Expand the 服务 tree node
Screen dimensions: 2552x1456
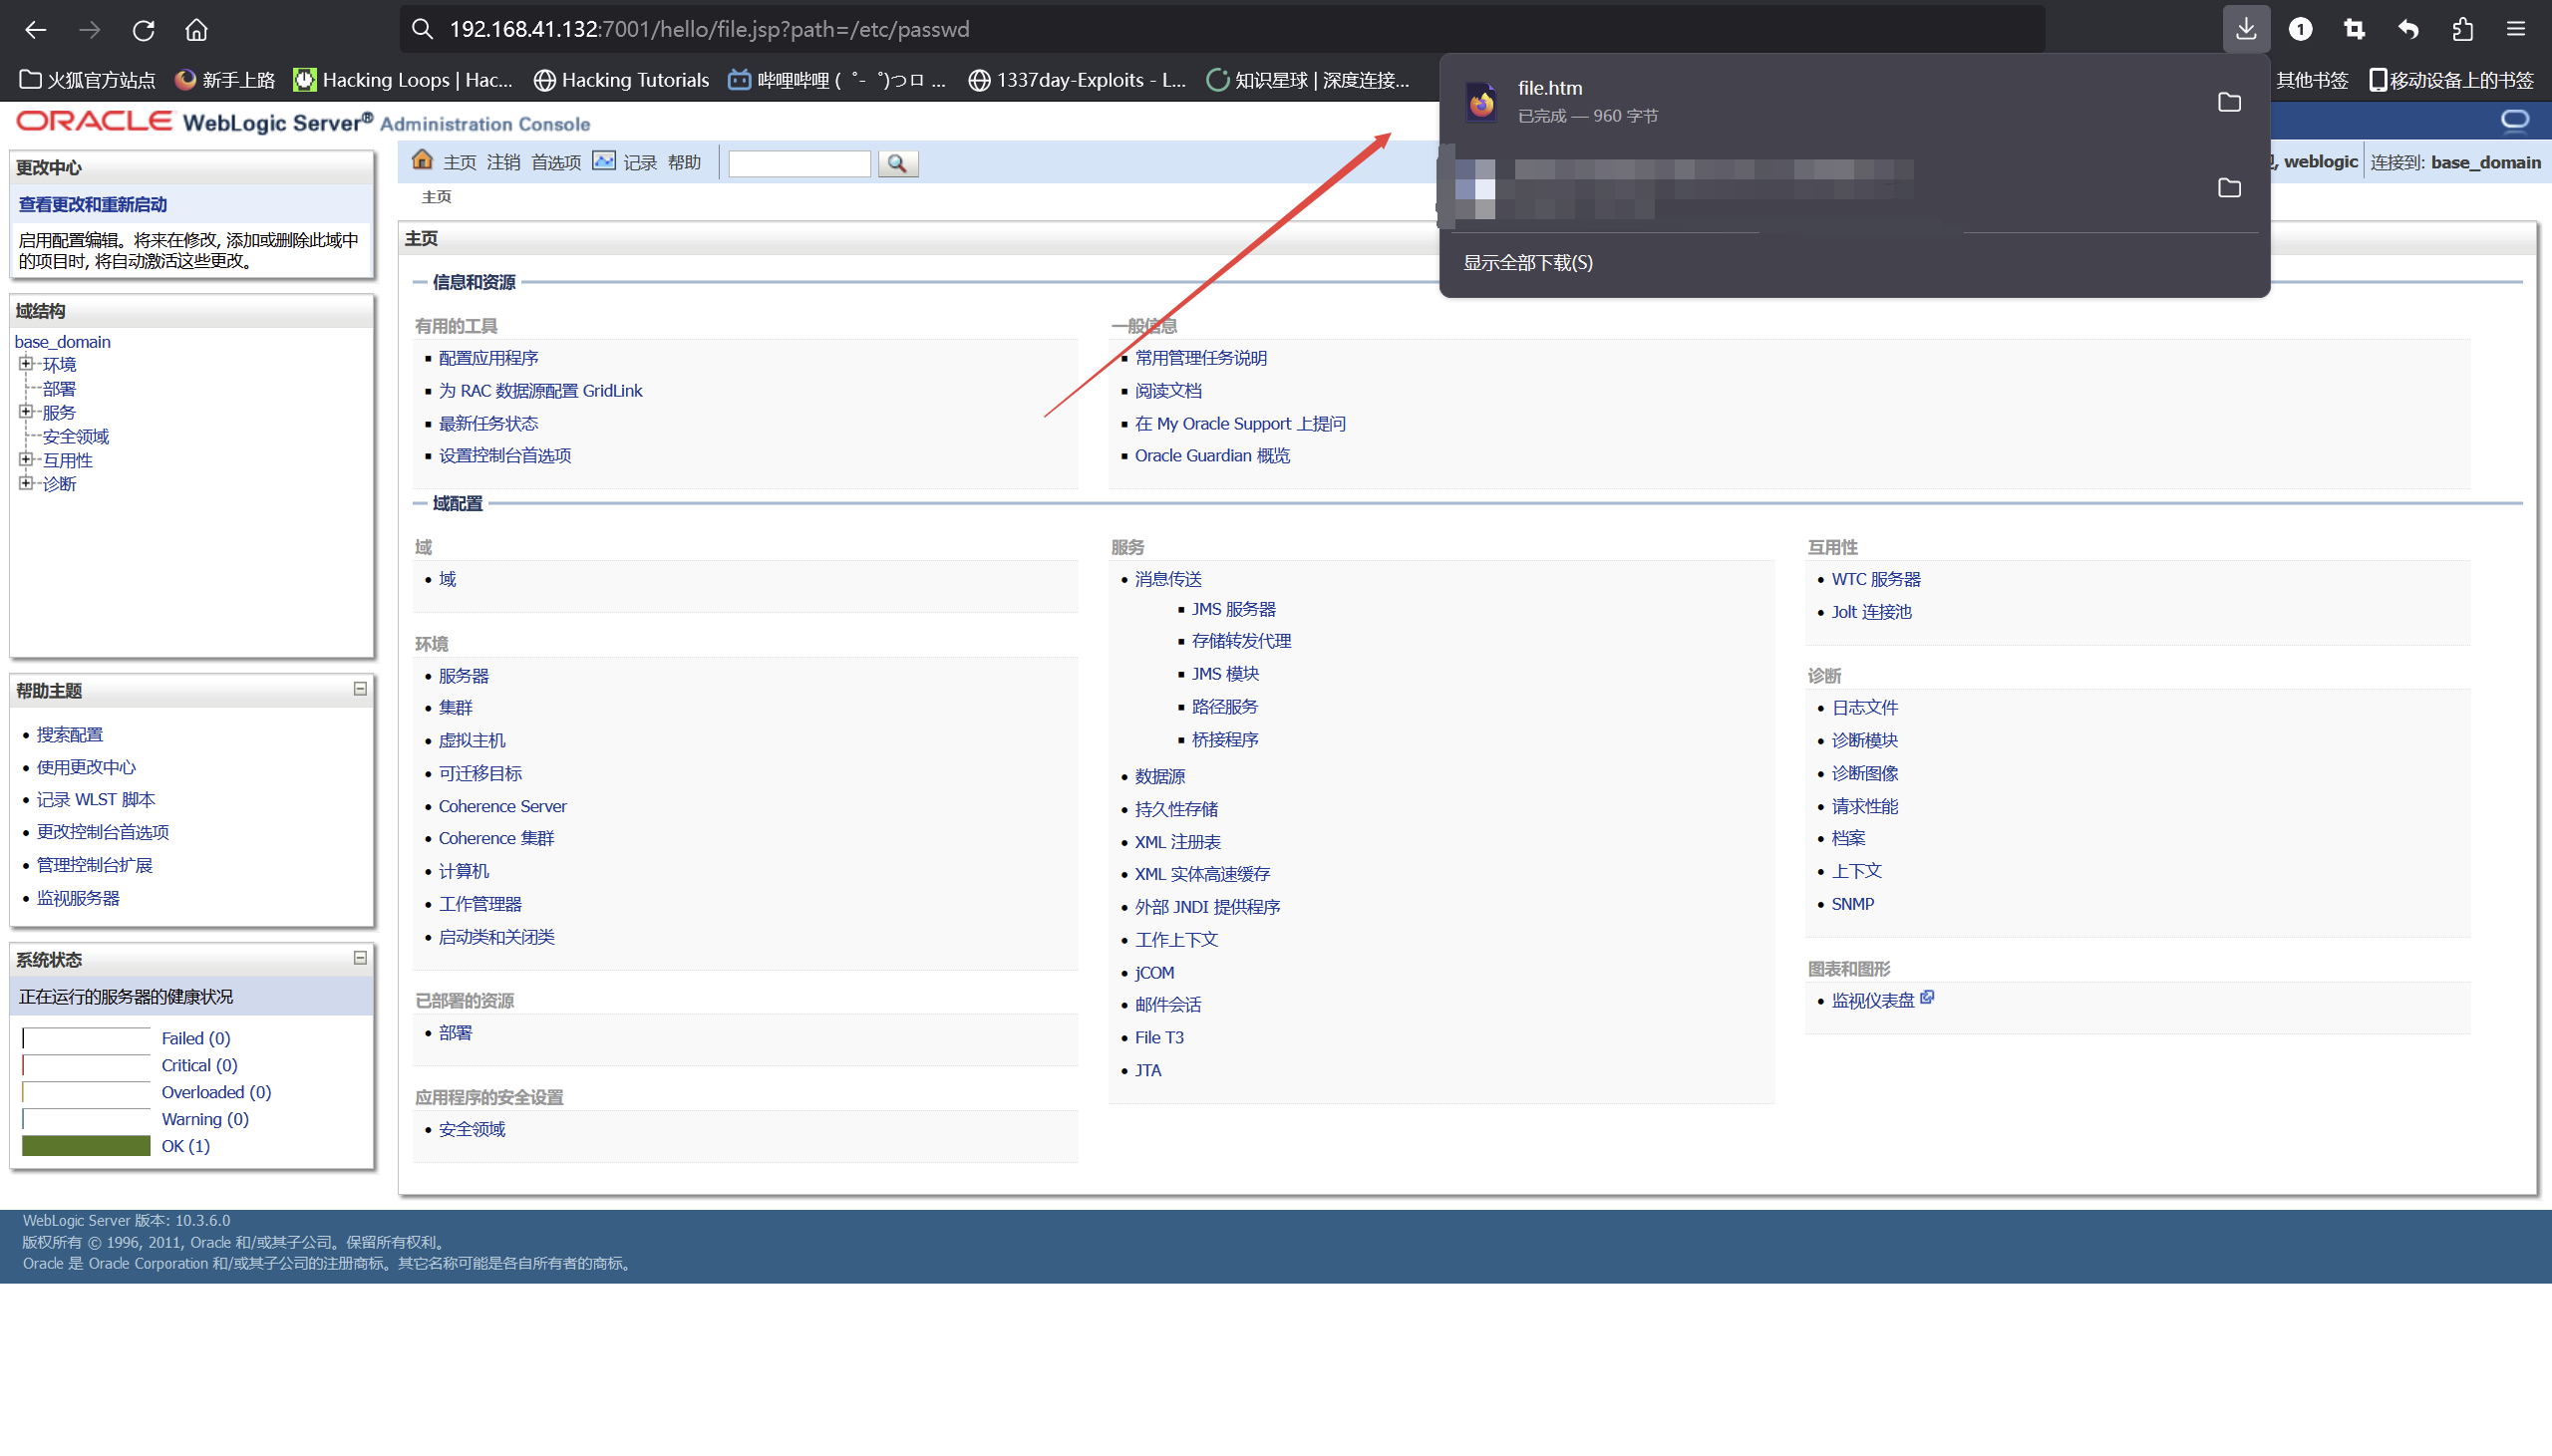pos(26,412)
